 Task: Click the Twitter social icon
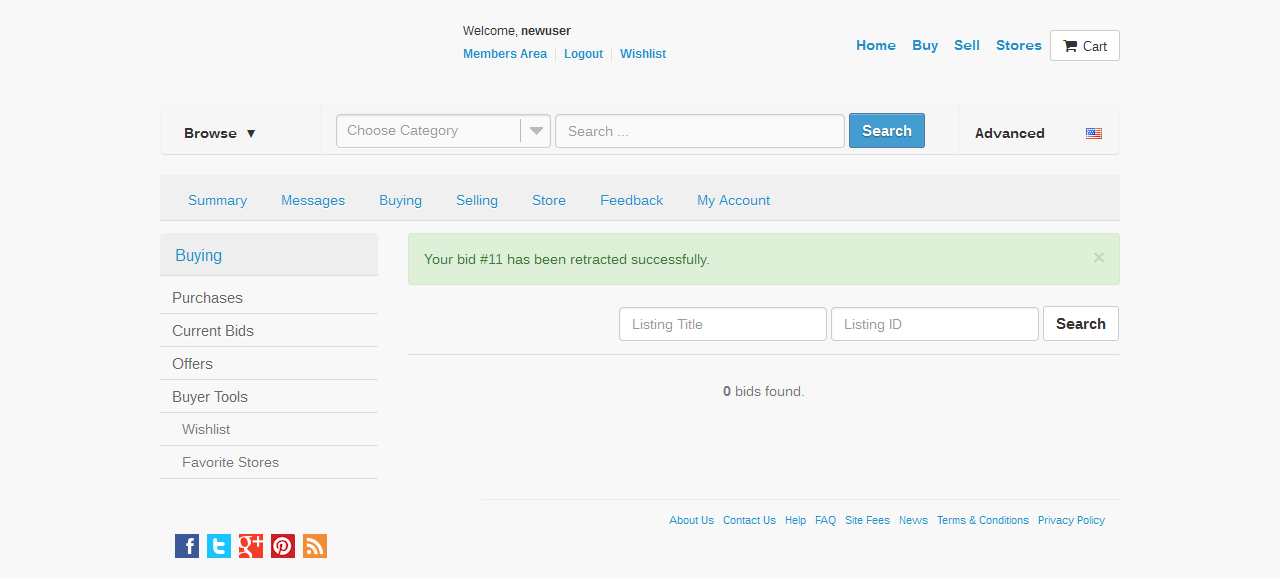point(219,546)
